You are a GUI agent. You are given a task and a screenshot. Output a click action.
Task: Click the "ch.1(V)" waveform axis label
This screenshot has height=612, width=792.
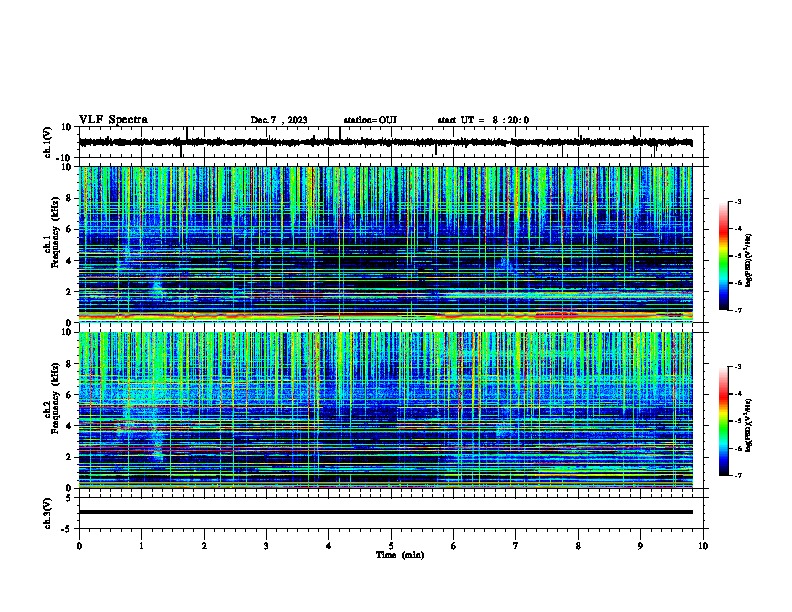point(48,142)
